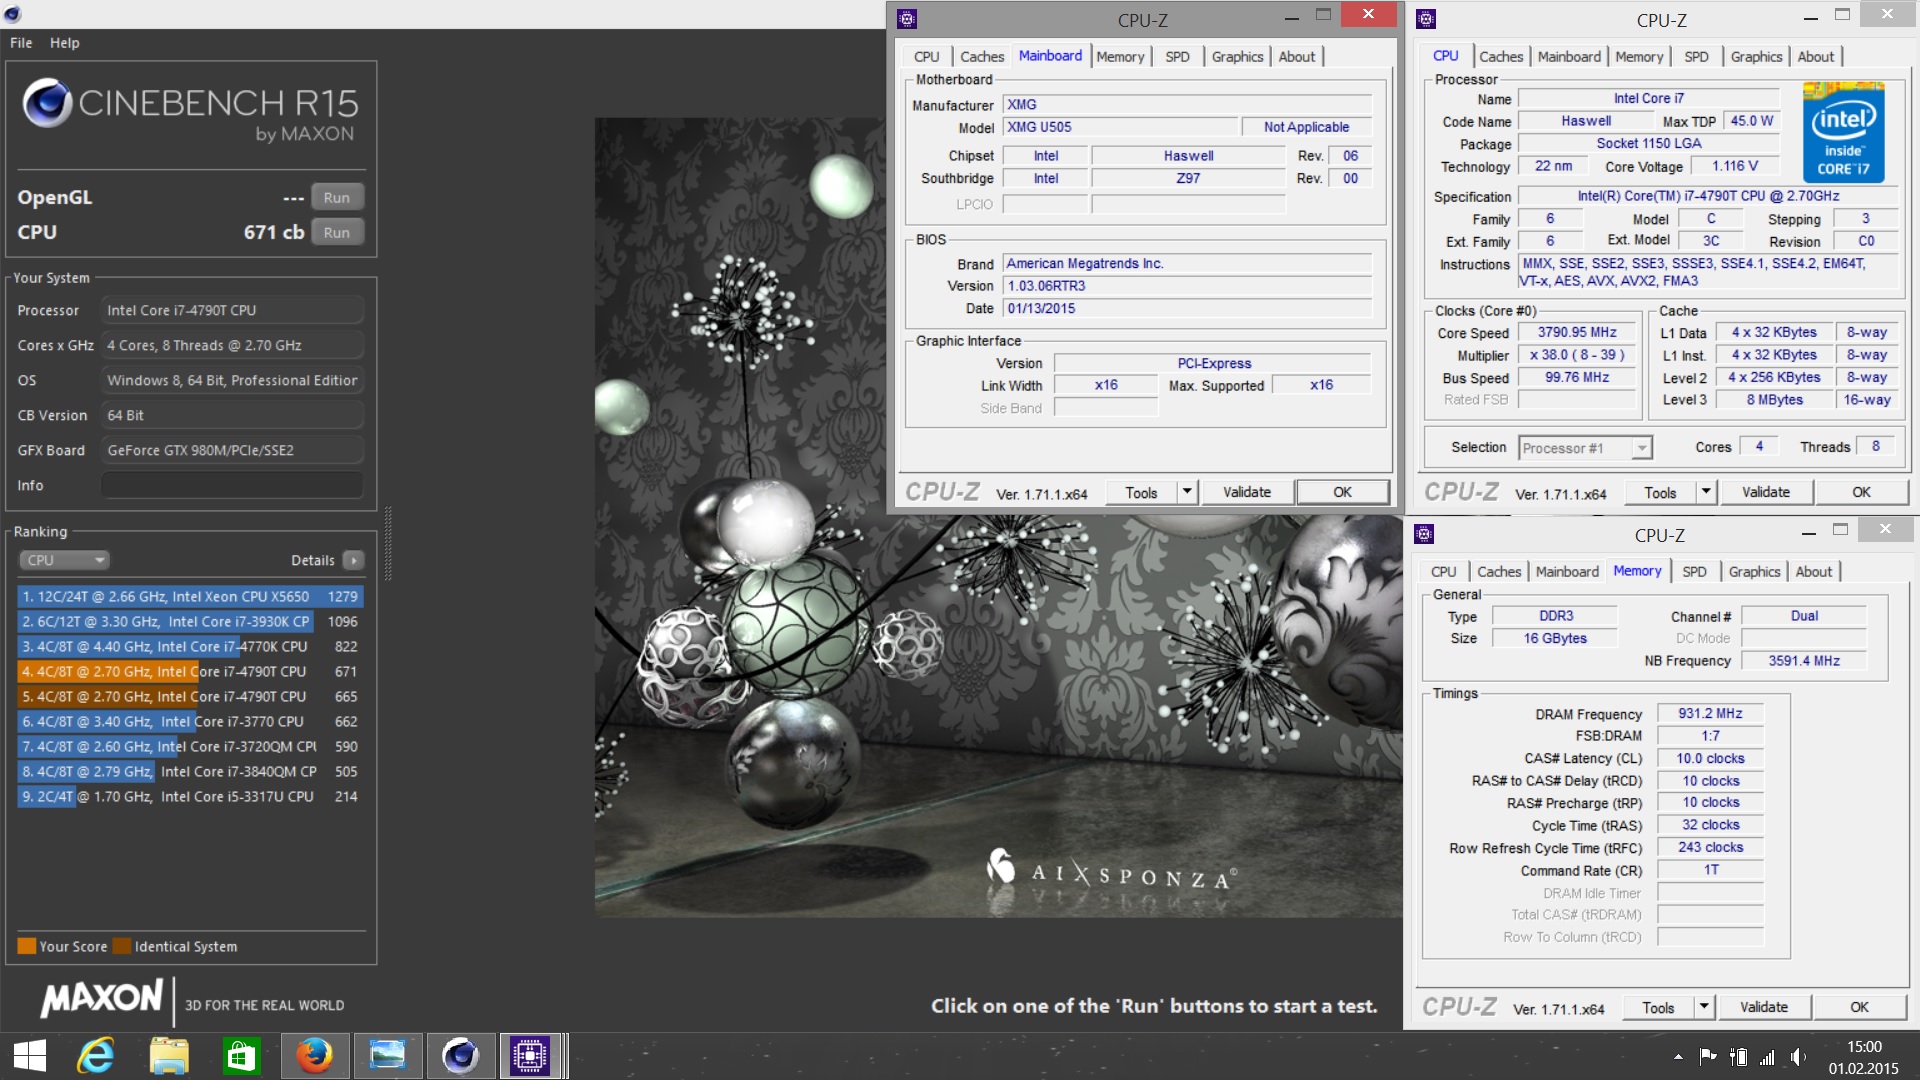1920x1080 pixels.
Task: Select ranking row i7-3770 score 662
Action: [x=190, y=721]
